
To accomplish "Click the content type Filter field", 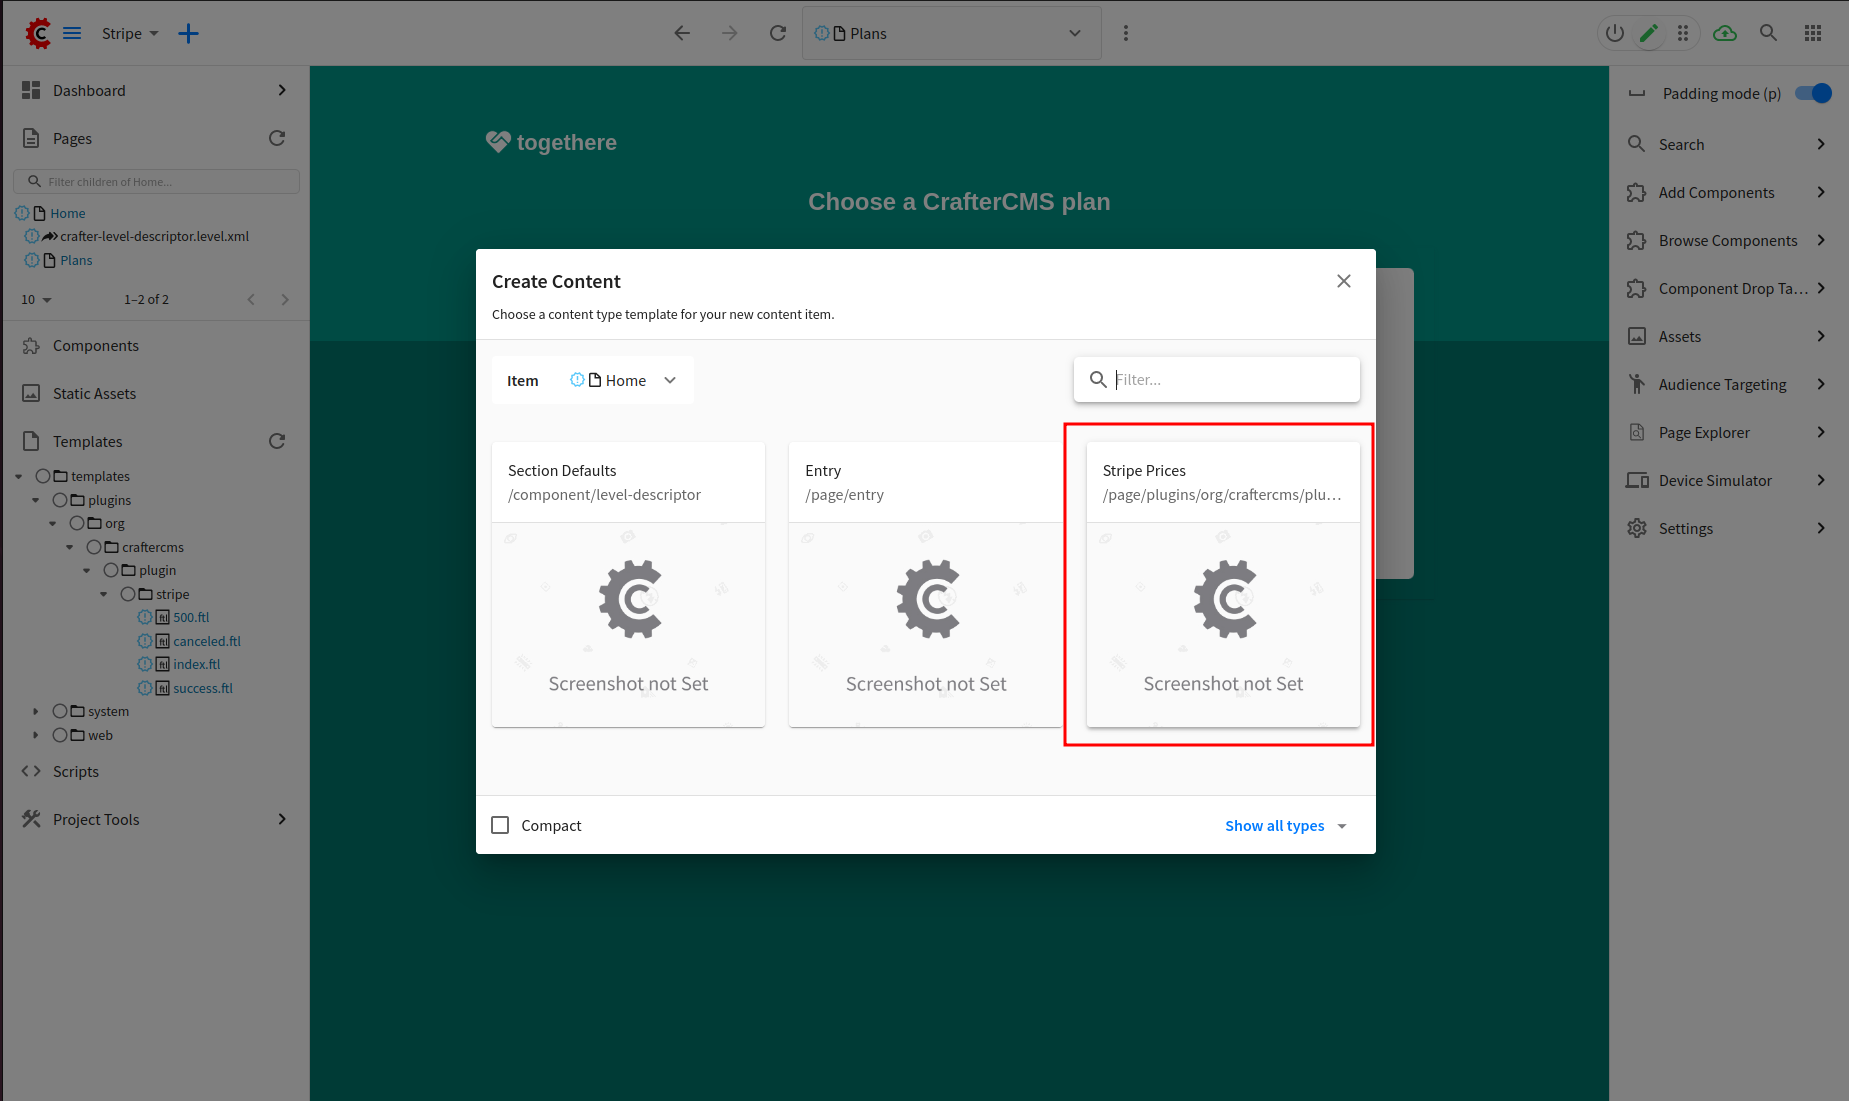I will pyautogui.click(x=1217, y=379).
